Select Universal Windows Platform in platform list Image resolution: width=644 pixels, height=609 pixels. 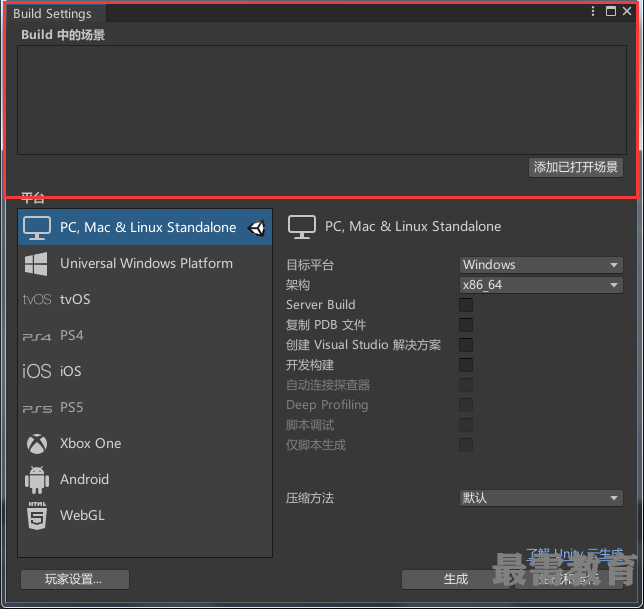[x=145, y=264]
